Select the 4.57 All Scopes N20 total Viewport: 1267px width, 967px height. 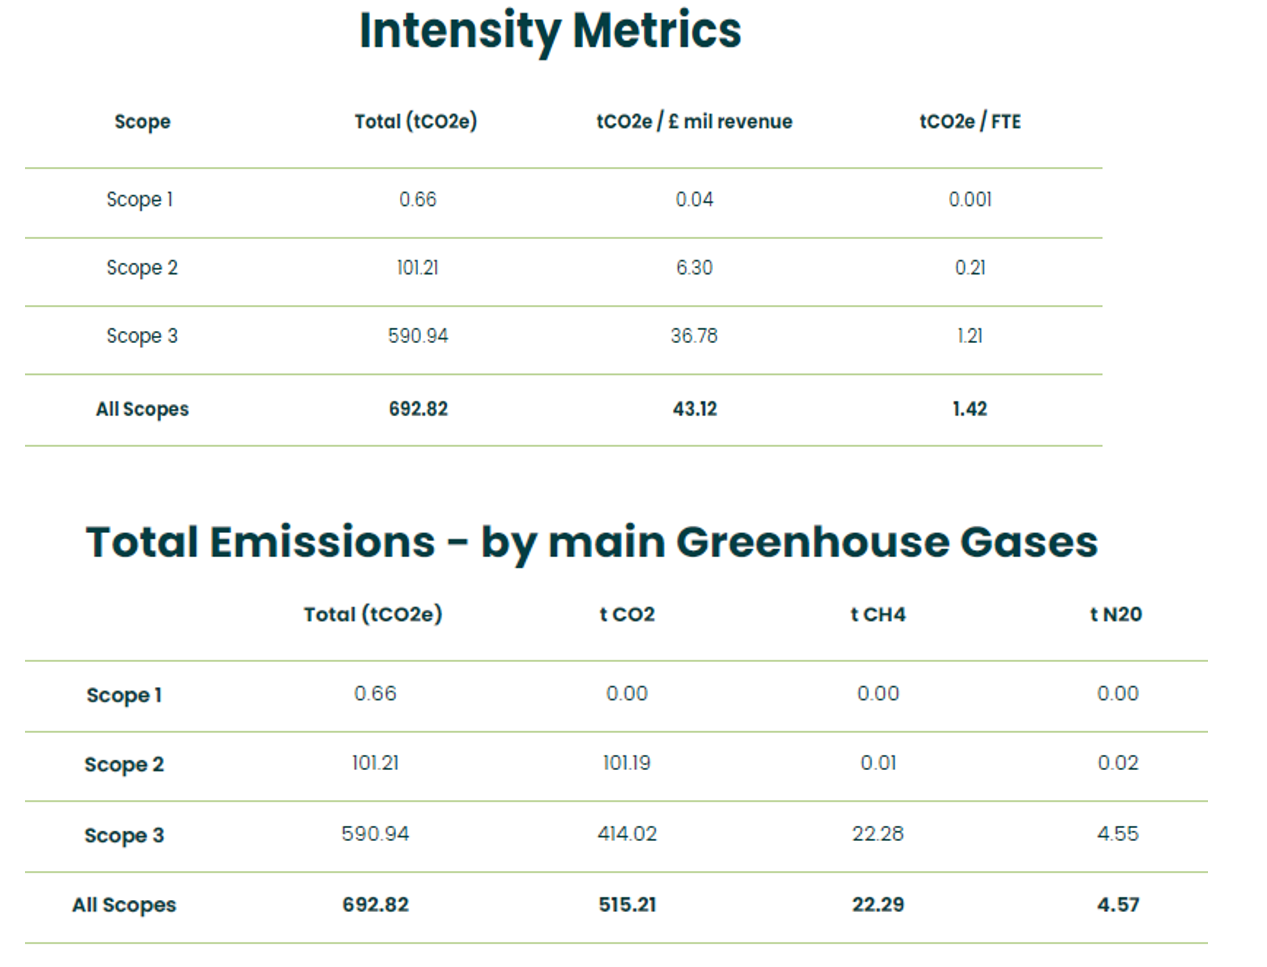tap(1117, 905)
